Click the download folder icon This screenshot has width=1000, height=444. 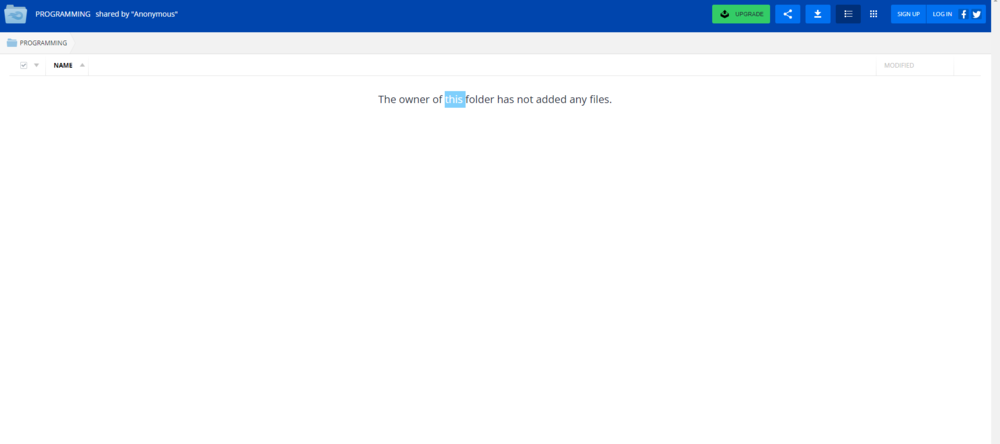click(817, 14)
